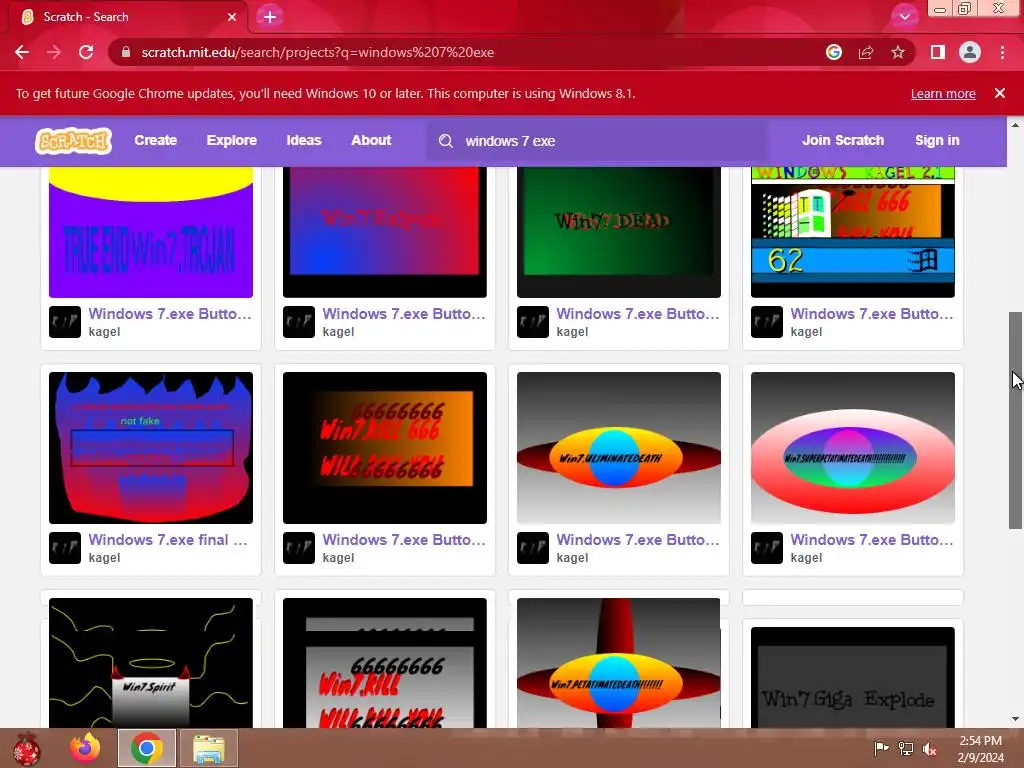The width and height of the screenshot is (1024, 768).
Task: Click title link under the TRUE END Win7.TROJAN thumbnail
Action: click(170, 314)
